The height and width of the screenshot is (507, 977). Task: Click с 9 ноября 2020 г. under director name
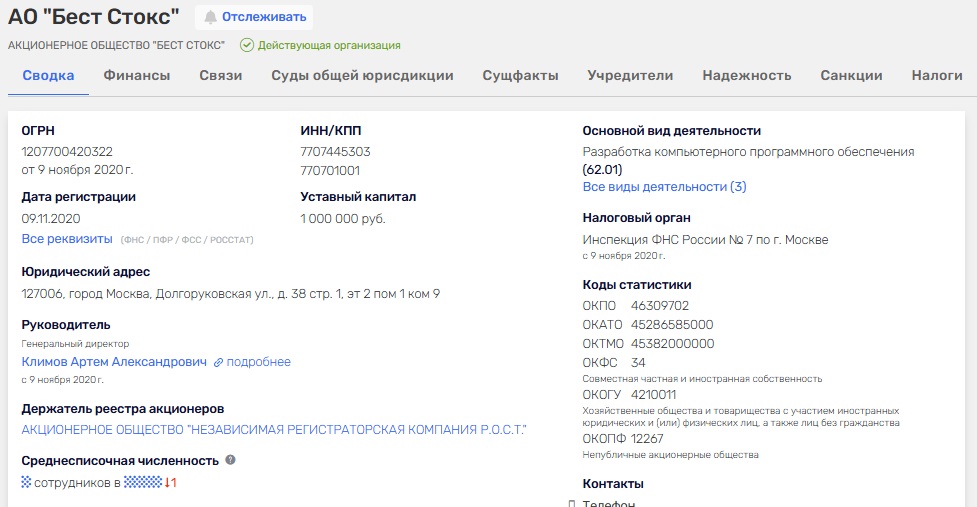click(x=62, y=379)
